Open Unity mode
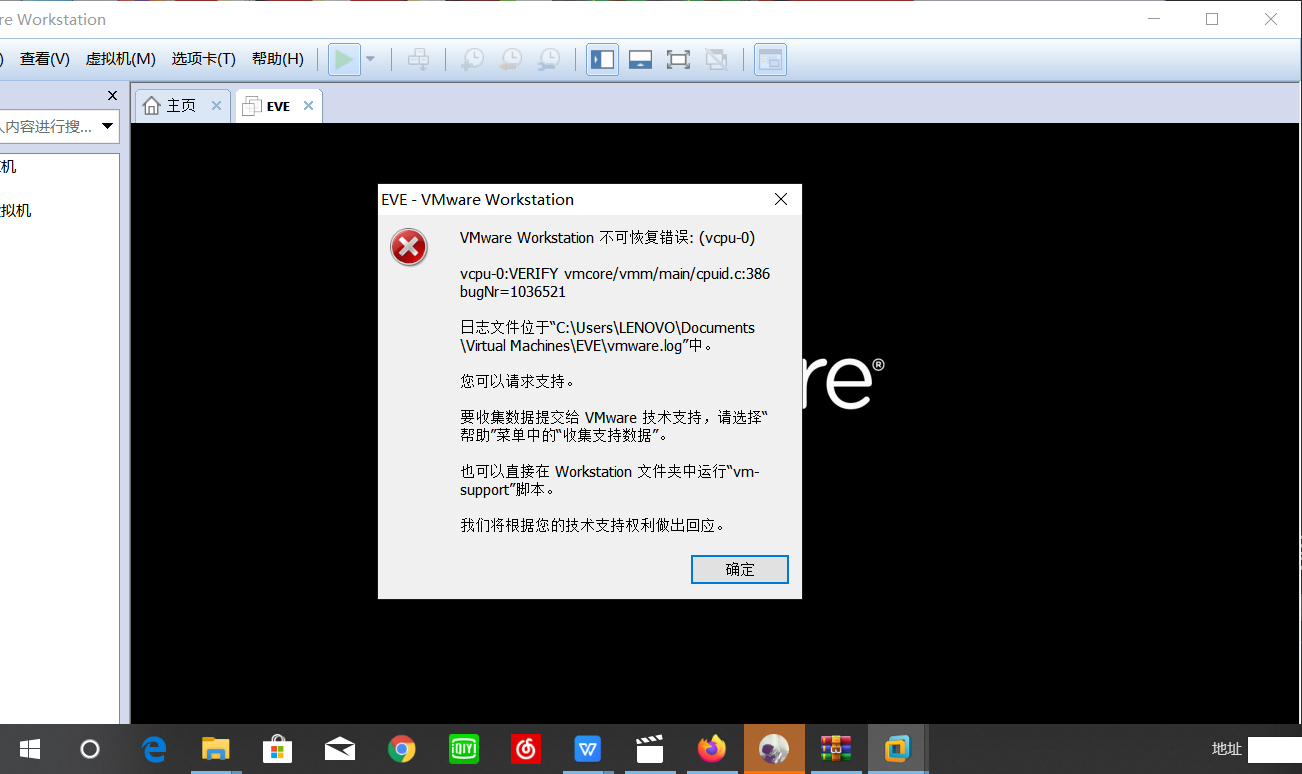The width and height of the screenshot is (1302, 774). pyautogui.click(x=716, y=59)
